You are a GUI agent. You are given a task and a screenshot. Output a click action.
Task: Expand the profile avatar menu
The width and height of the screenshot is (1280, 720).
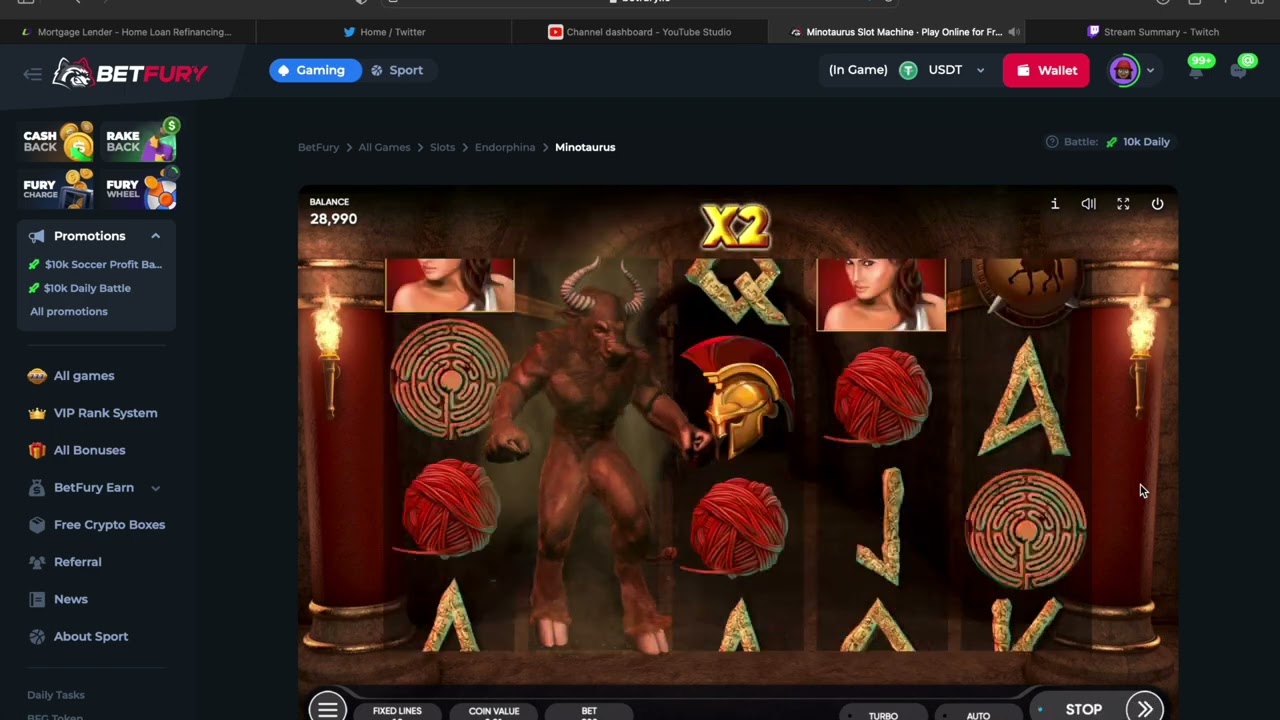1150,70
